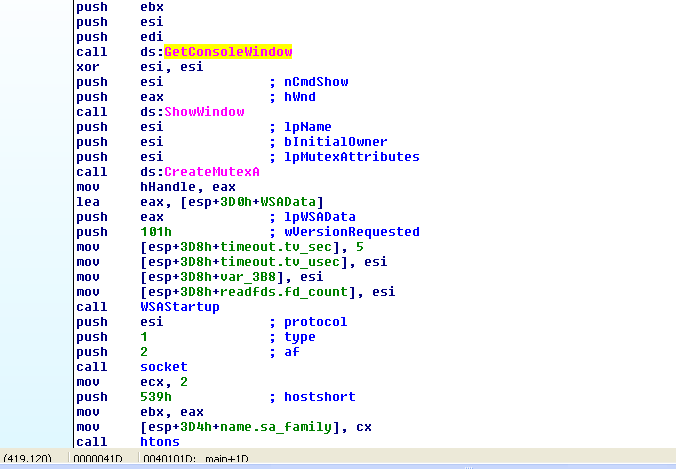The height and width of the screenshot is (469, 676).
Task: Click the main+1D address in status bar
Action: [227, 459]
